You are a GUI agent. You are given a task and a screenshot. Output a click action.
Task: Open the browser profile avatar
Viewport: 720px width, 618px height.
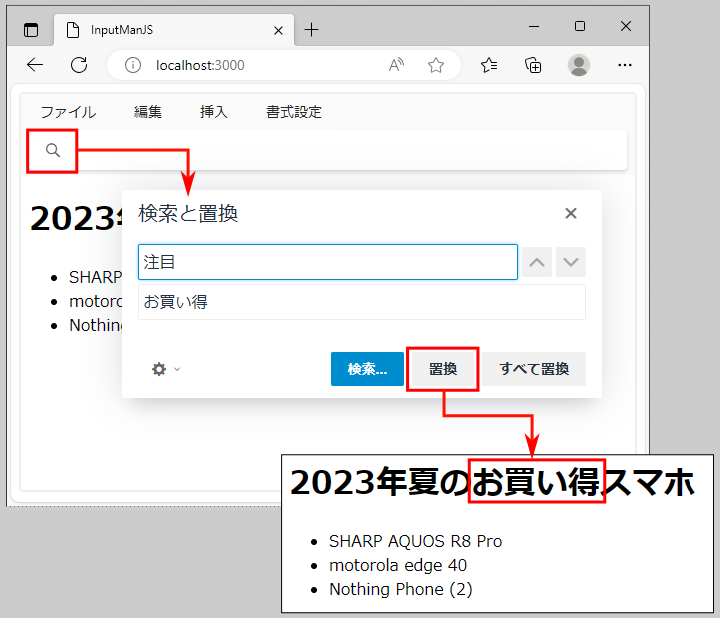[x=579, y=65]
